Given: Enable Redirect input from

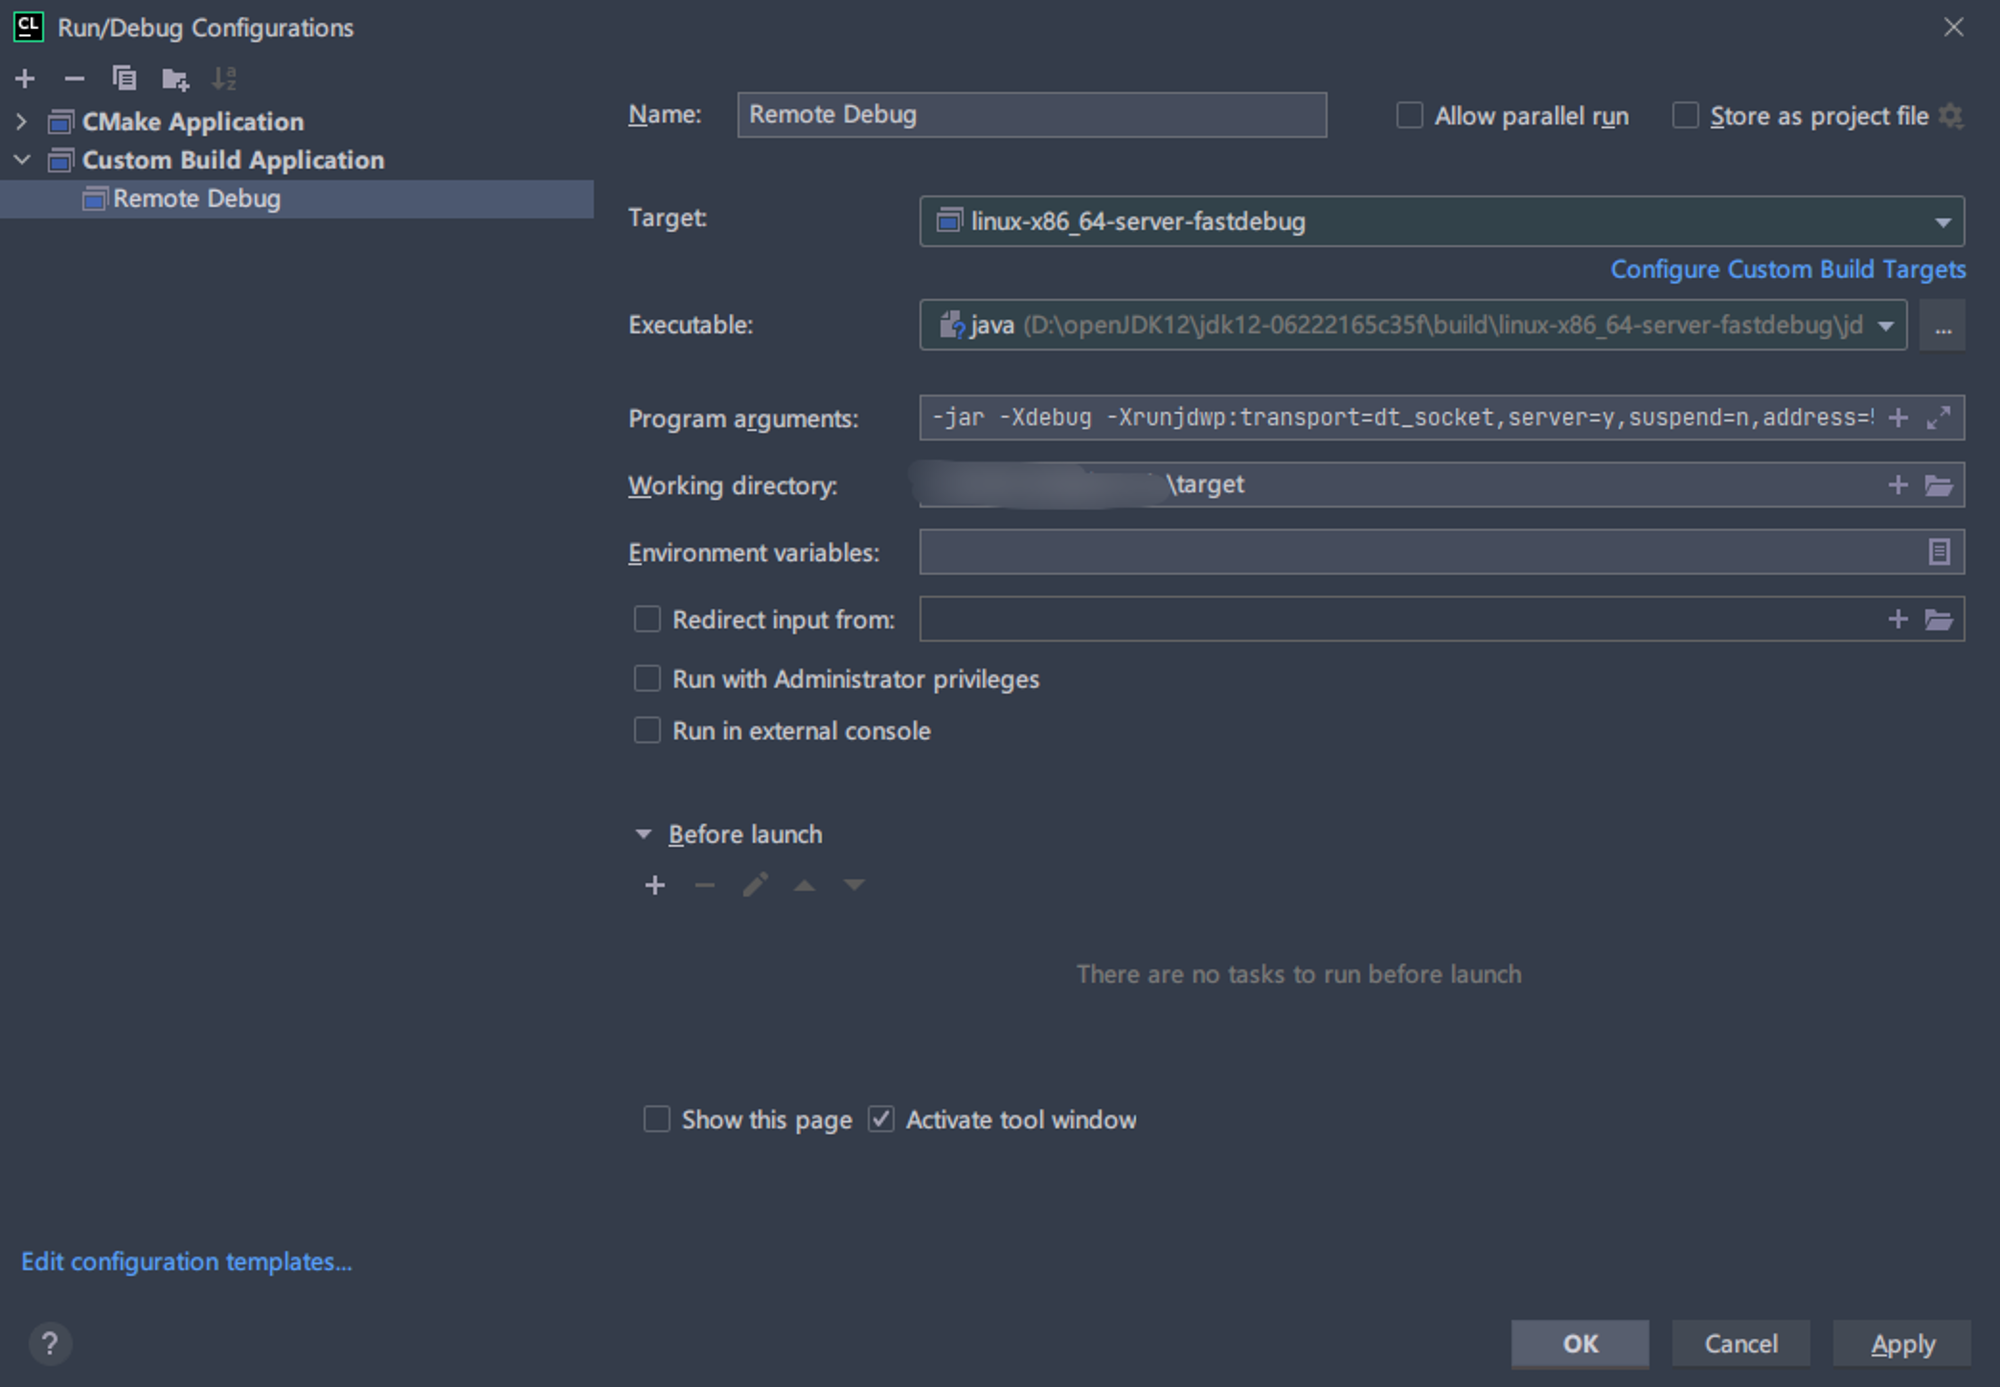Looking at the screenshot, I should tap(647, 619).
